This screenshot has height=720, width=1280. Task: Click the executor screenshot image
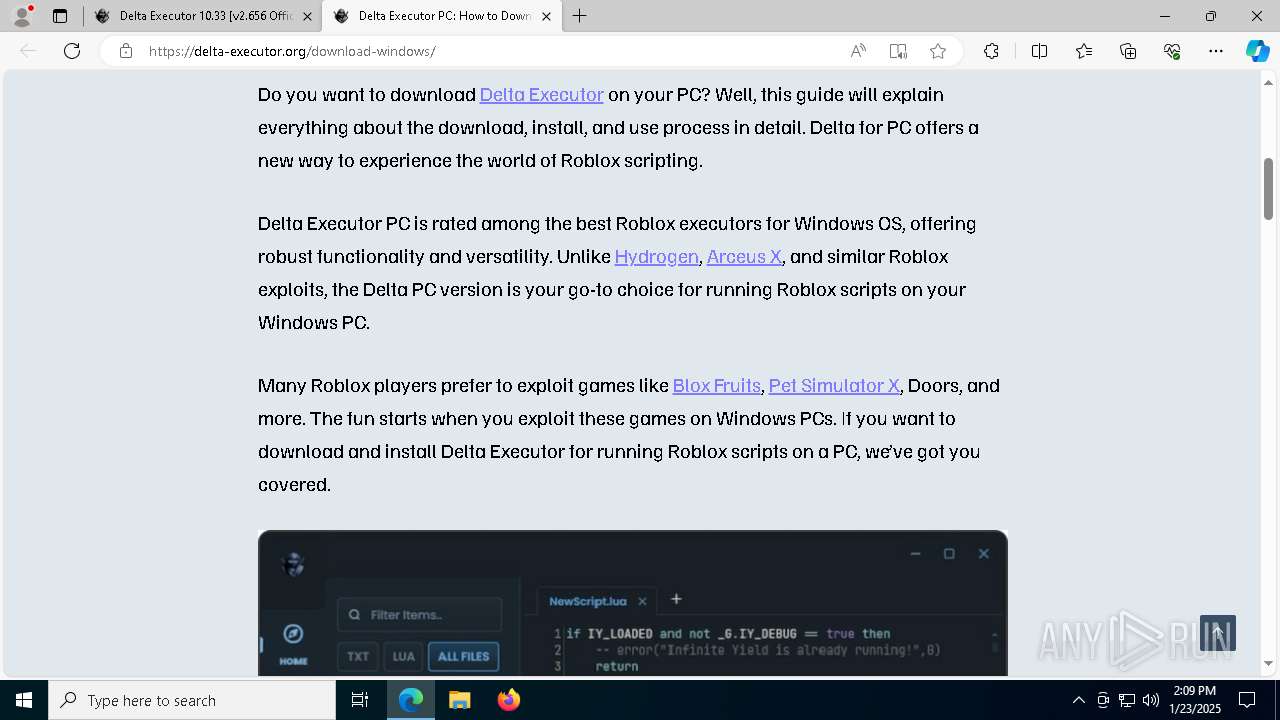click(632, 603)
